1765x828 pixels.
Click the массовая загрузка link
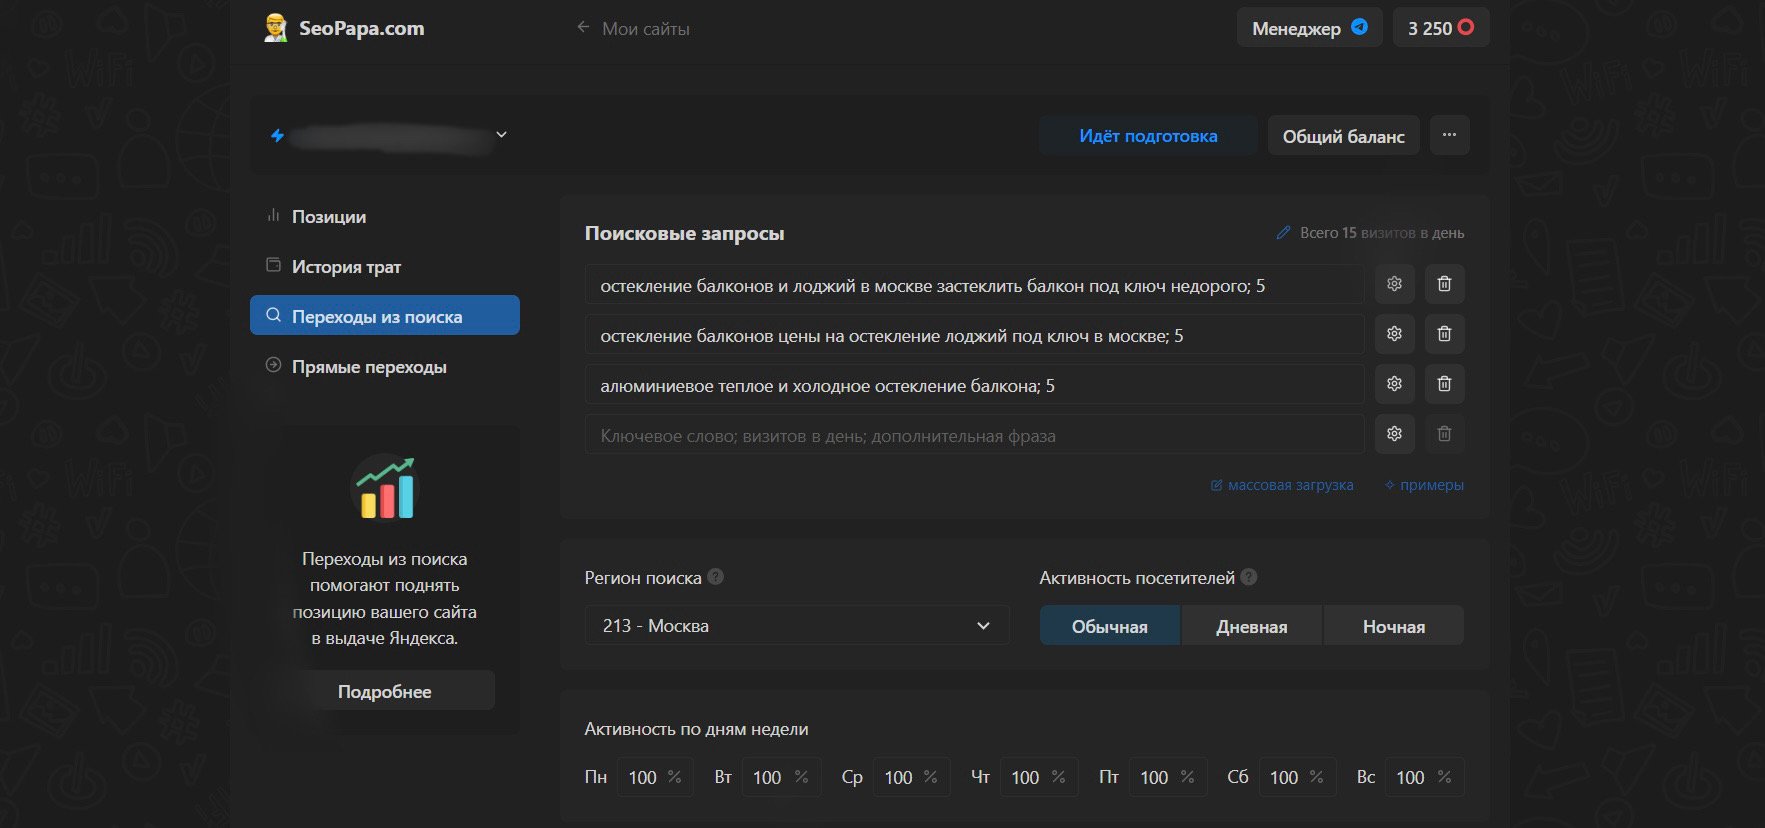pyautogui.click(x=1289, y=485)
